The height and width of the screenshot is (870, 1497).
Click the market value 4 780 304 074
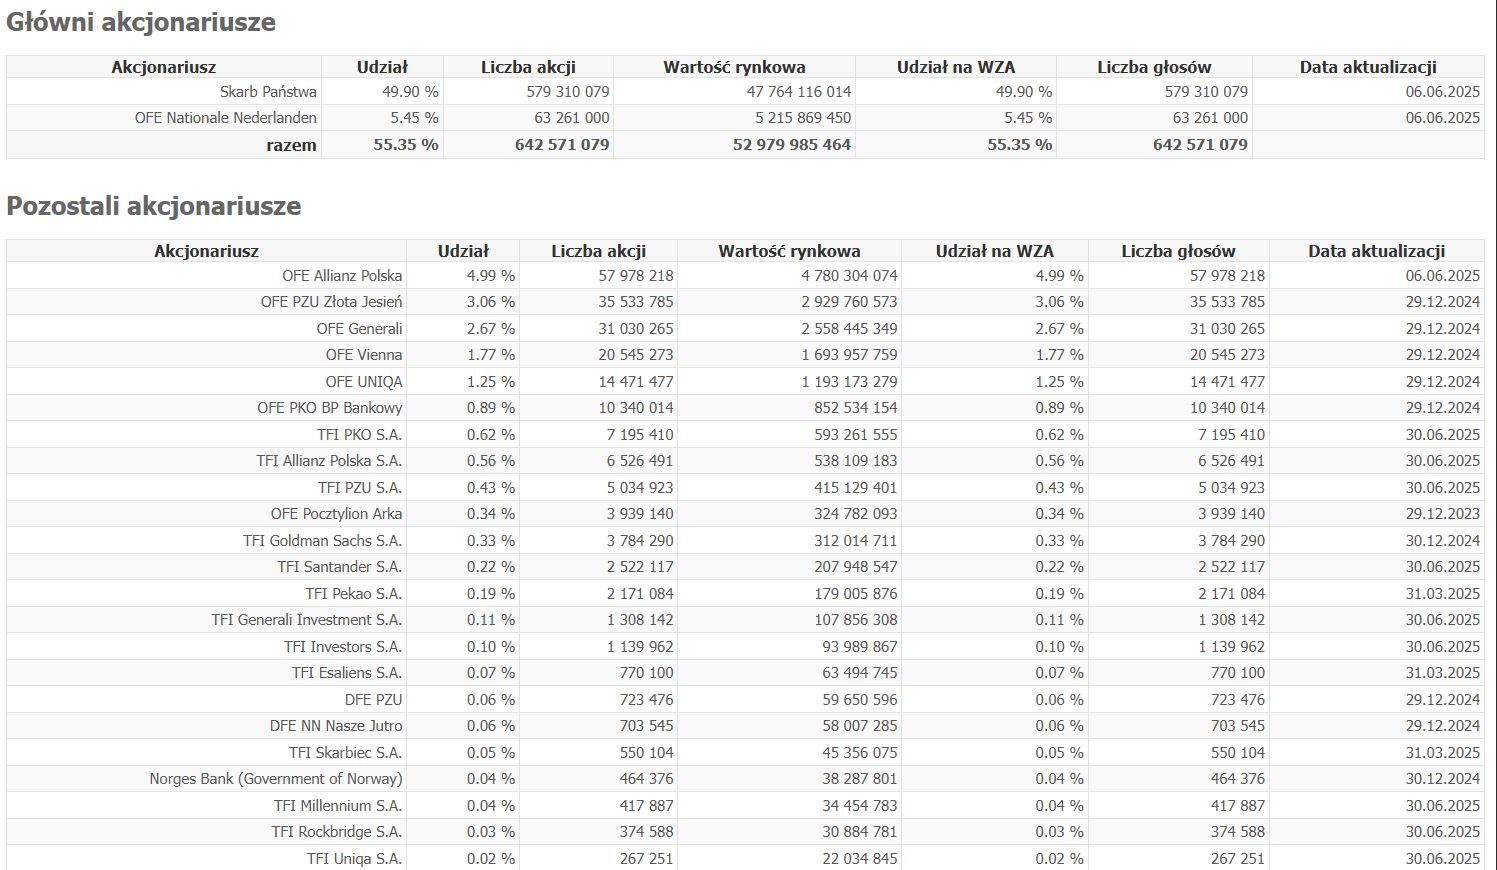[849, 276]
